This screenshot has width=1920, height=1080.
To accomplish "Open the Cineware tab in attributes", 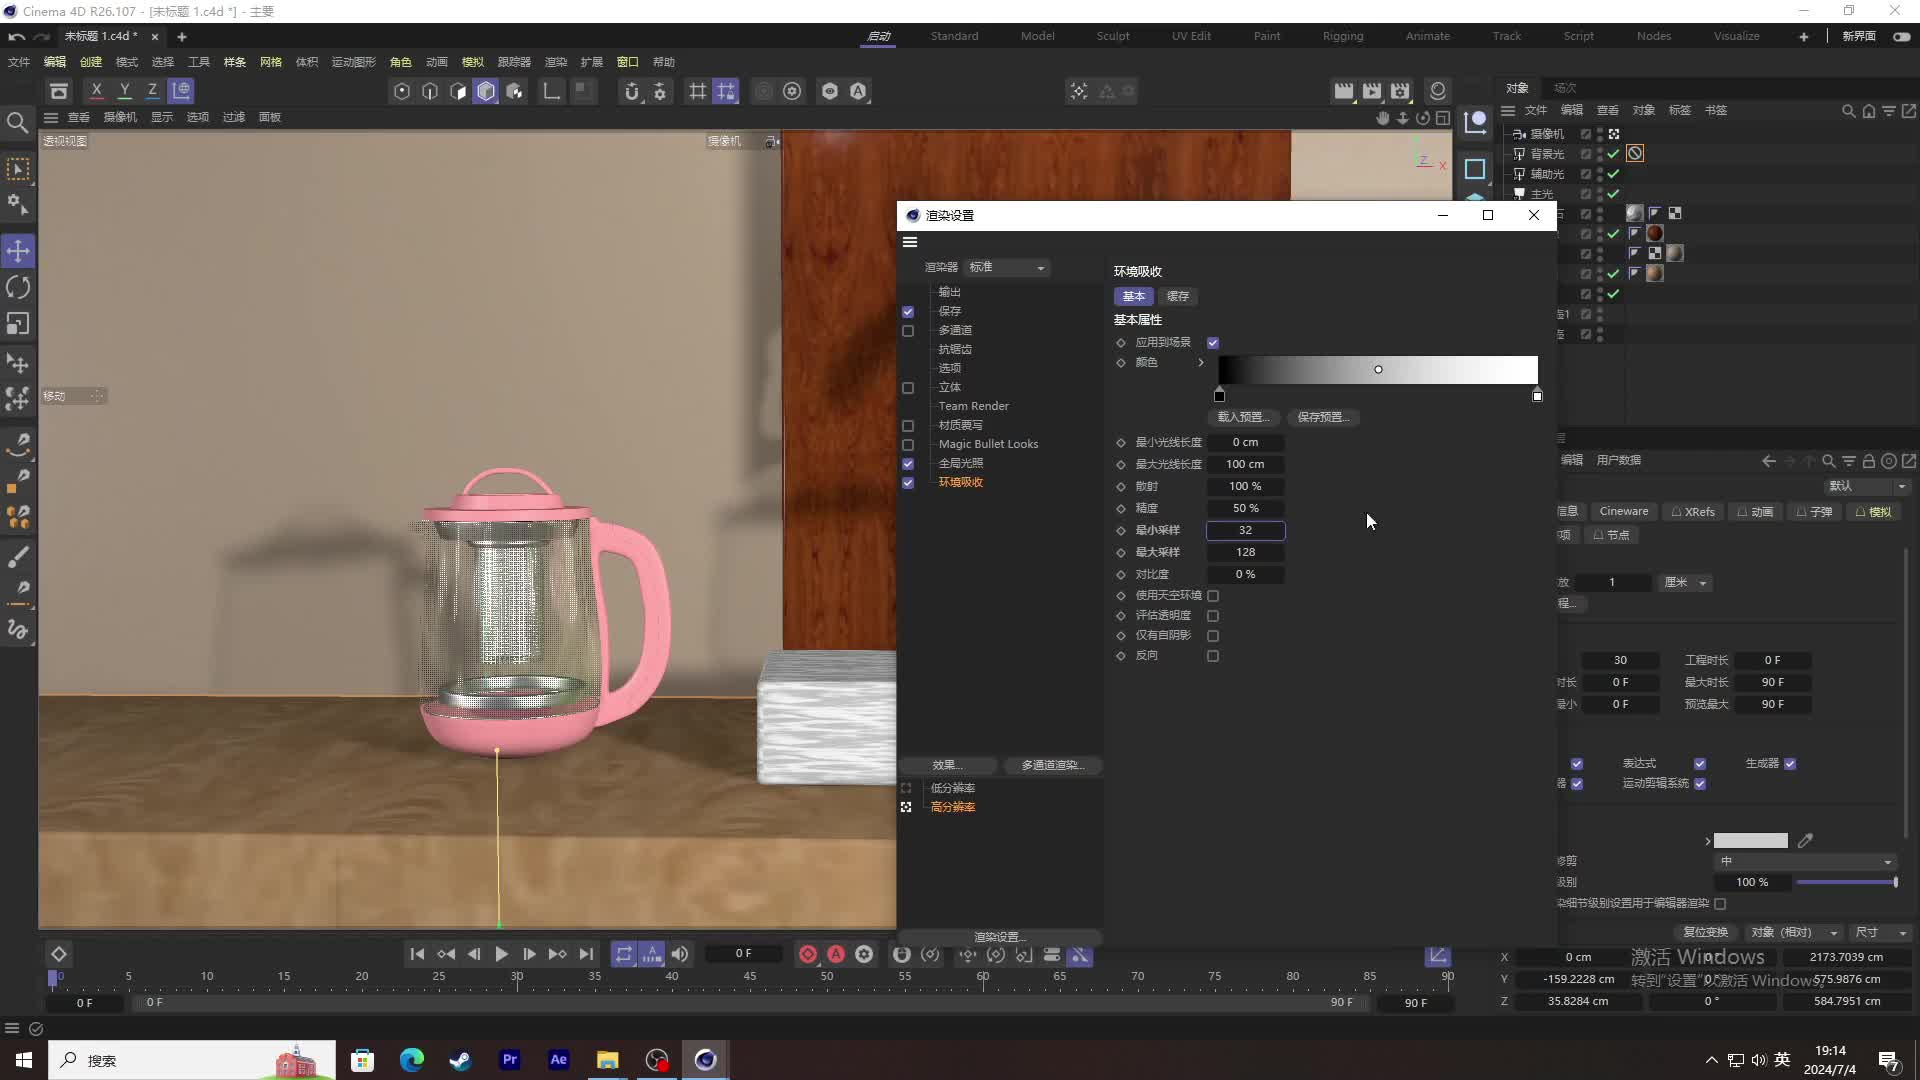I will tap(1624, 512).
